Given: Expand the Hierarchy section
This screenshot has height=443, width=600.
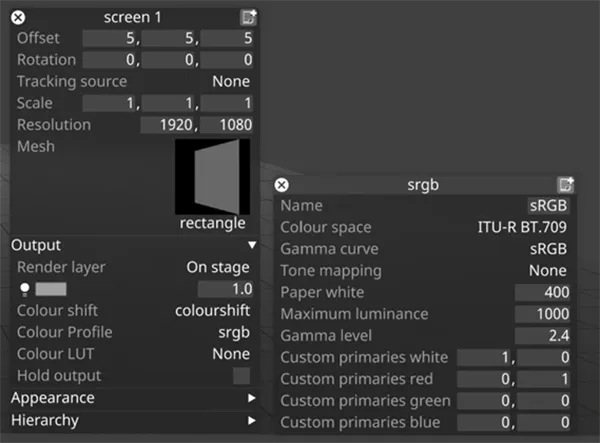Looking at the screenshot, I should pos(251,420).
